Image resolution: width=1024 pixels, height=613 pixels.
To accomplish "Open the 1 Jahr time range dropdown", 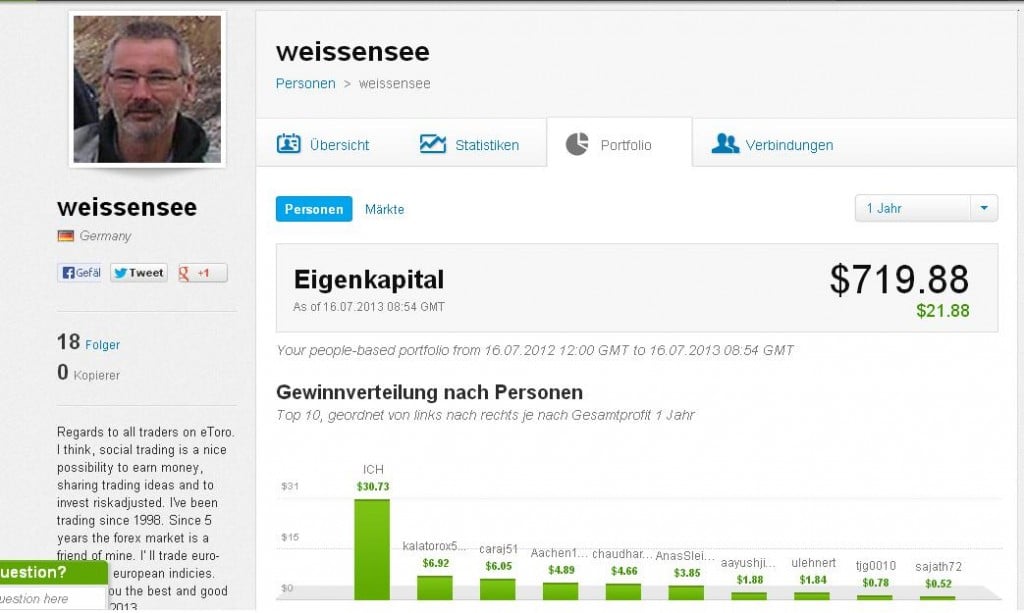I will [x=912, y=208].
